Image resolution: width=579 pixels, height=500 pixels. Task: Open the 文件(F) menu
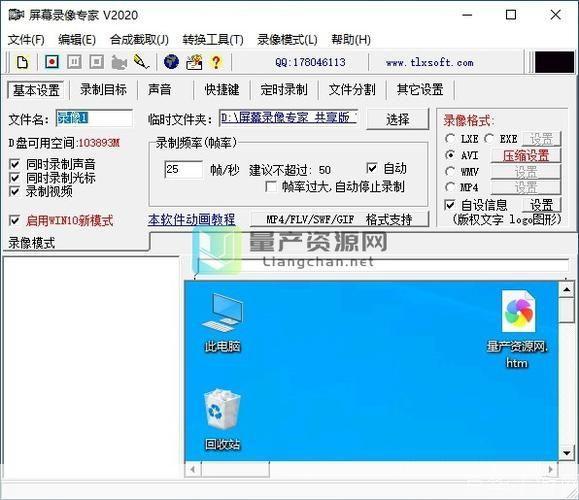26,40
